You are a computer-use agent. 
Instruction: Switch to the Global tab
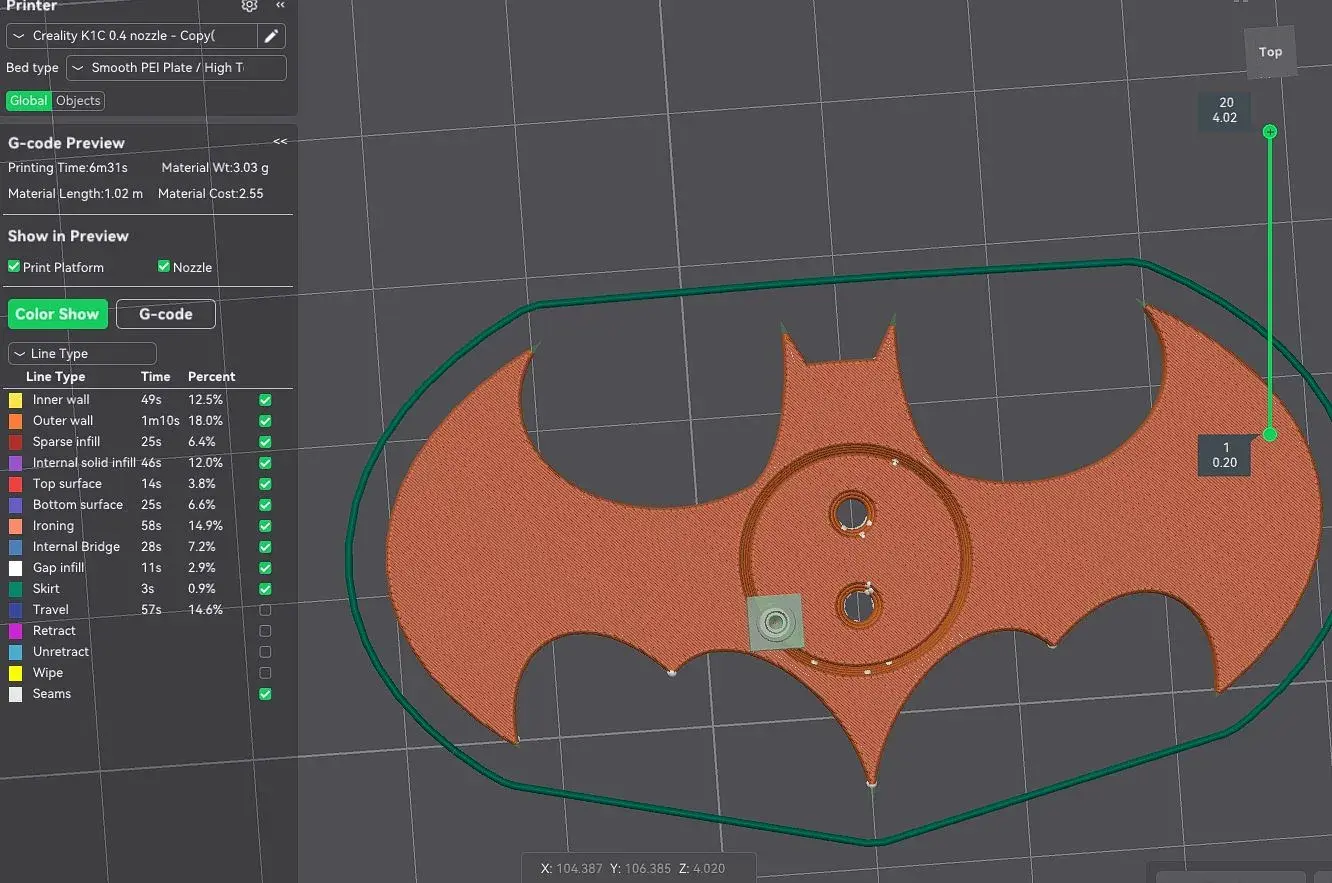click(x=29, y=101)
